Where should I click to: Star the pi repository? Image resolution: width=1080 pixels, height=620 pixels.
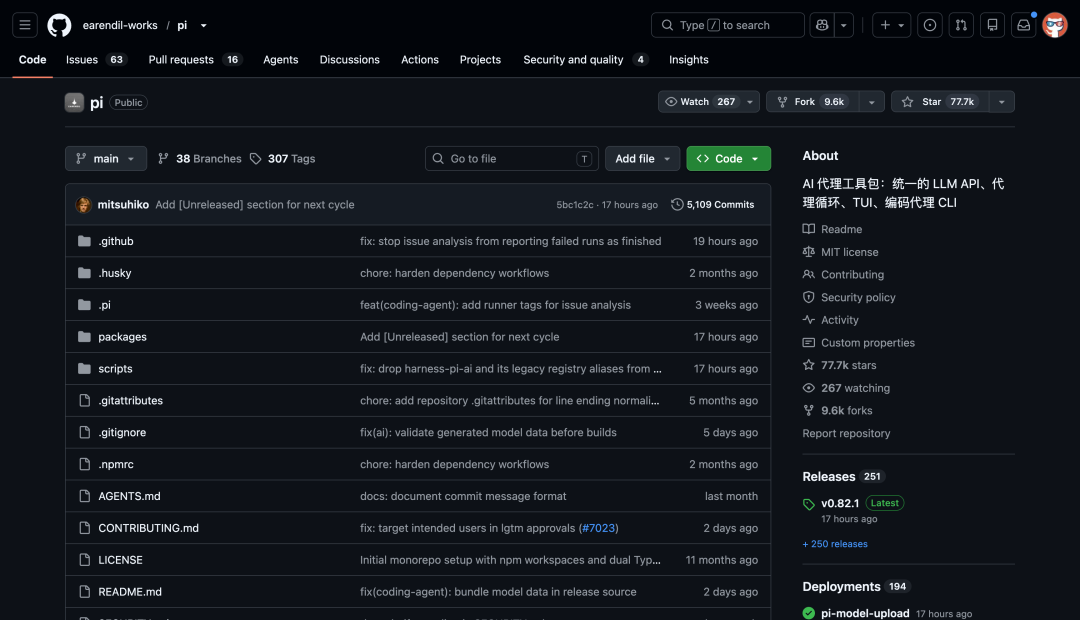pyautogui.click(x=940, y=102)
